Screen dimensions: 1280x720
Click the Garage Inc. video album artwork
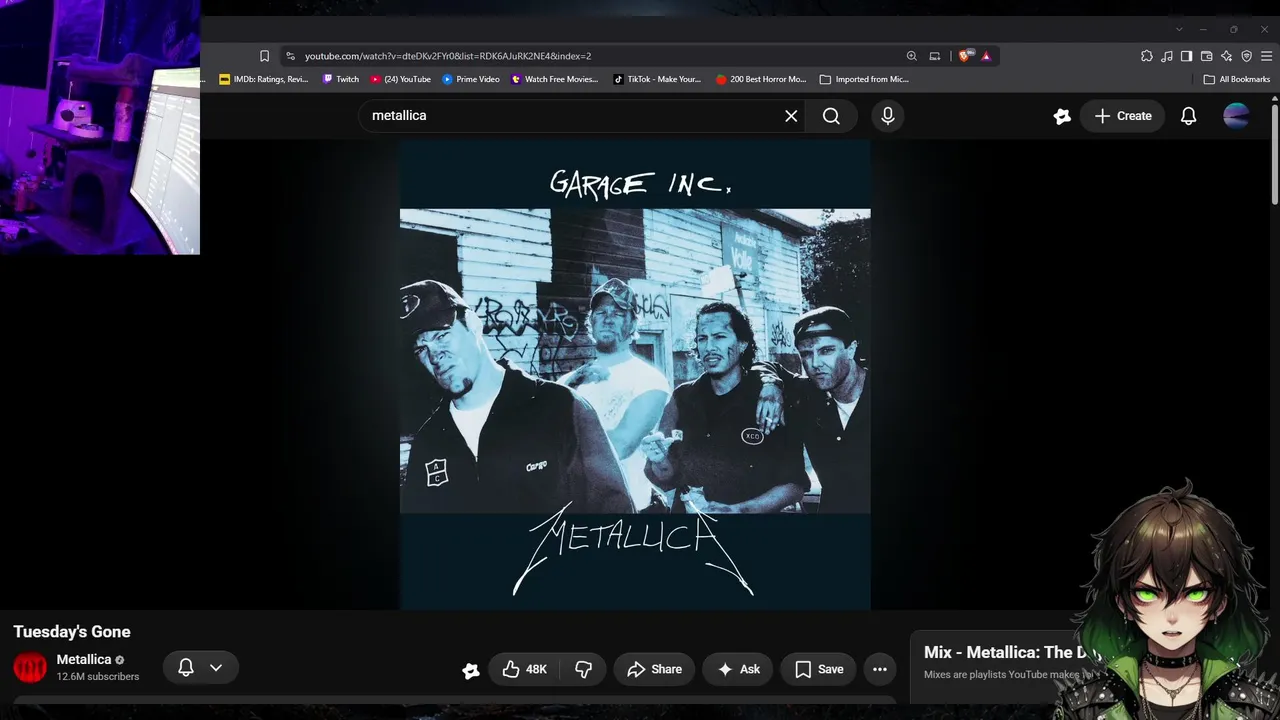coord(635,375)
